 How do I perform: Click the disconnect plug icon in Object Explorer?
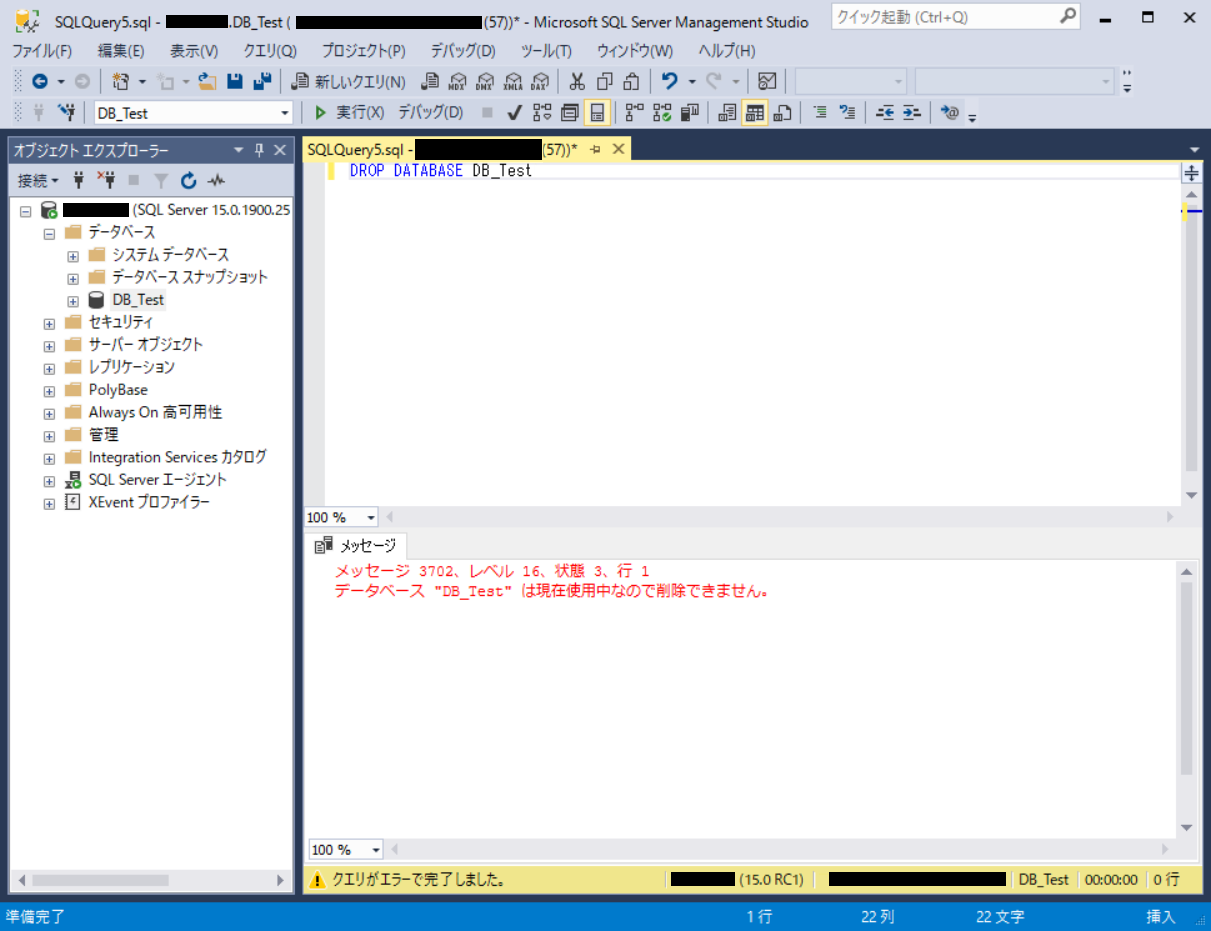[x=107, y=181]
